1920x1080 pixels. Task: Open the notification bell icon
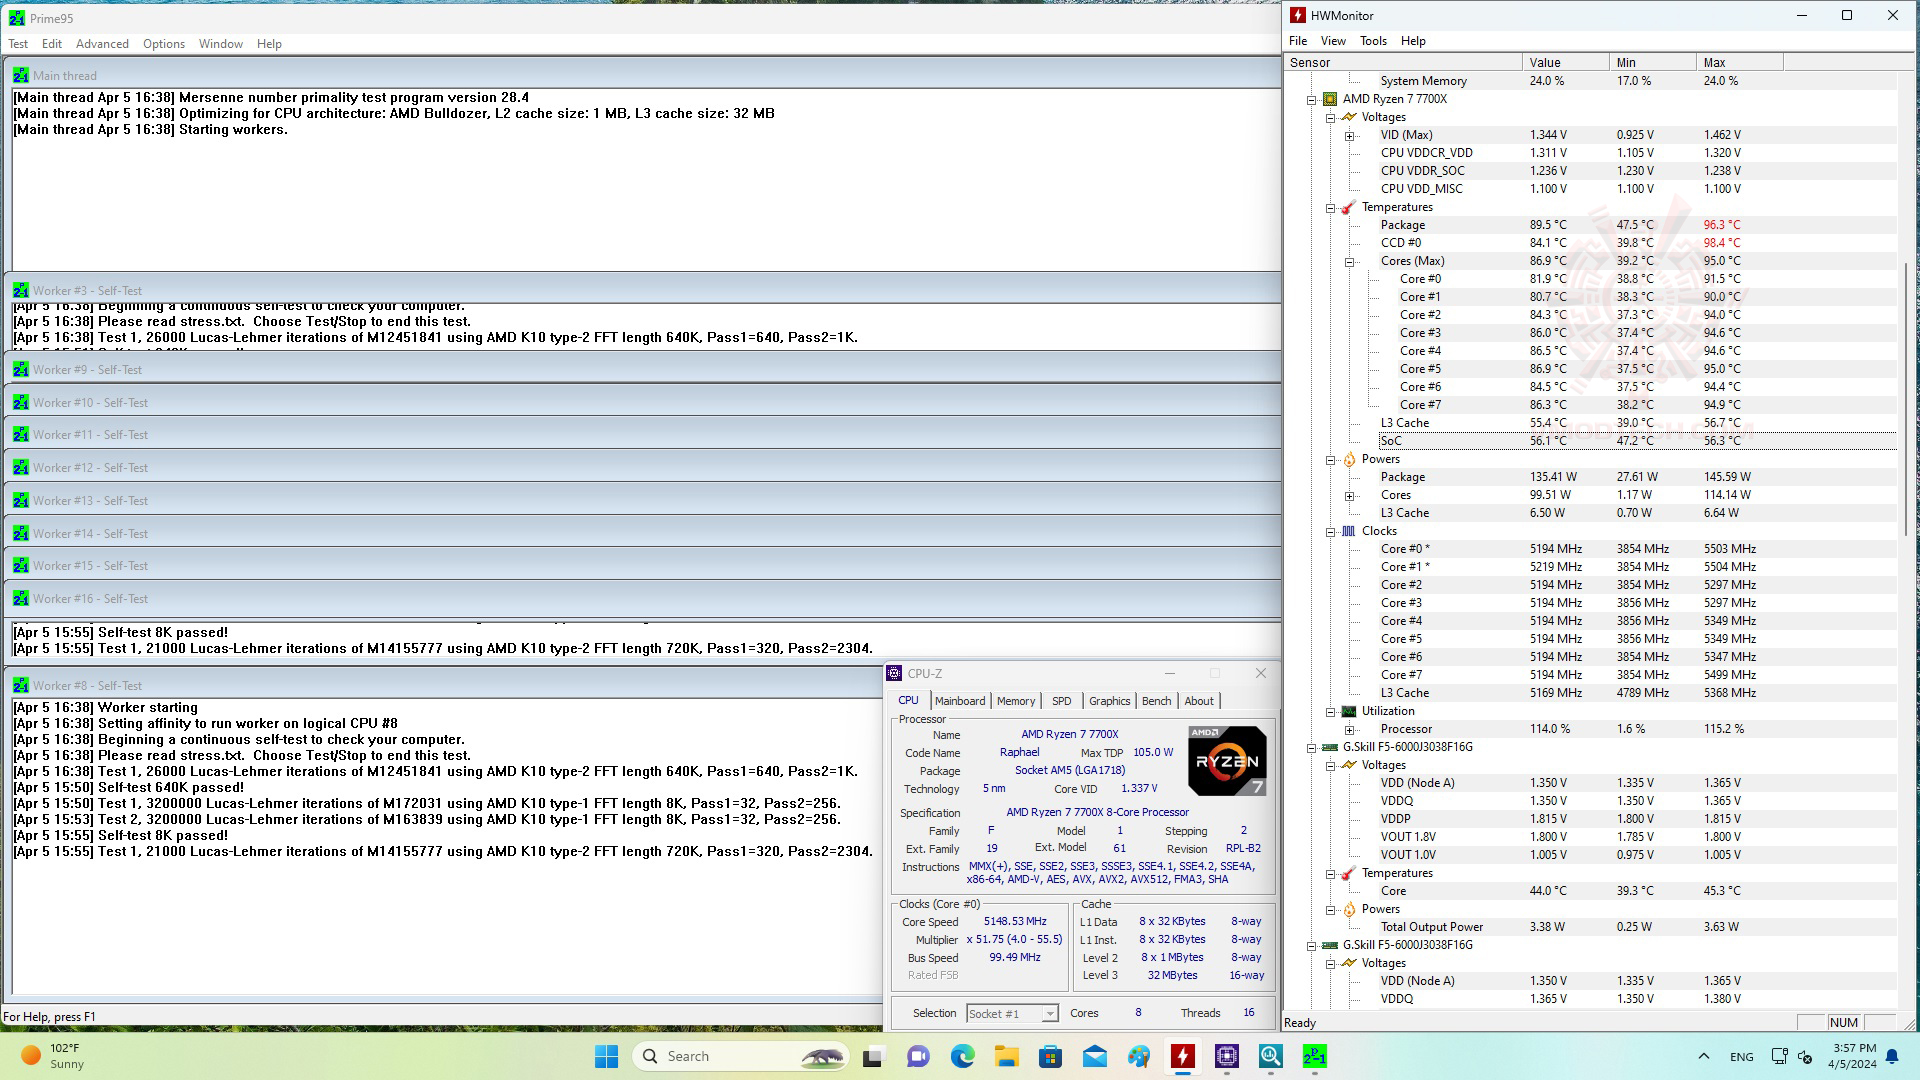pos(1892,1056)
